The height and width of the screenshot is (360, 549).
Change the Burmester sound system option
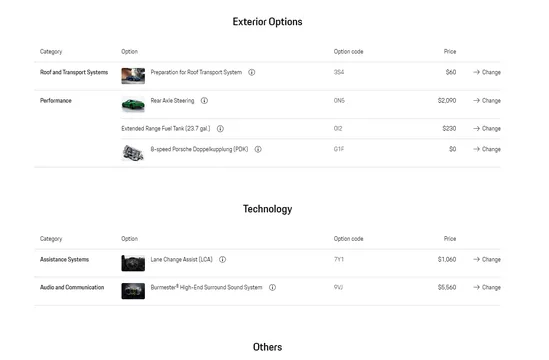[487, 288]
